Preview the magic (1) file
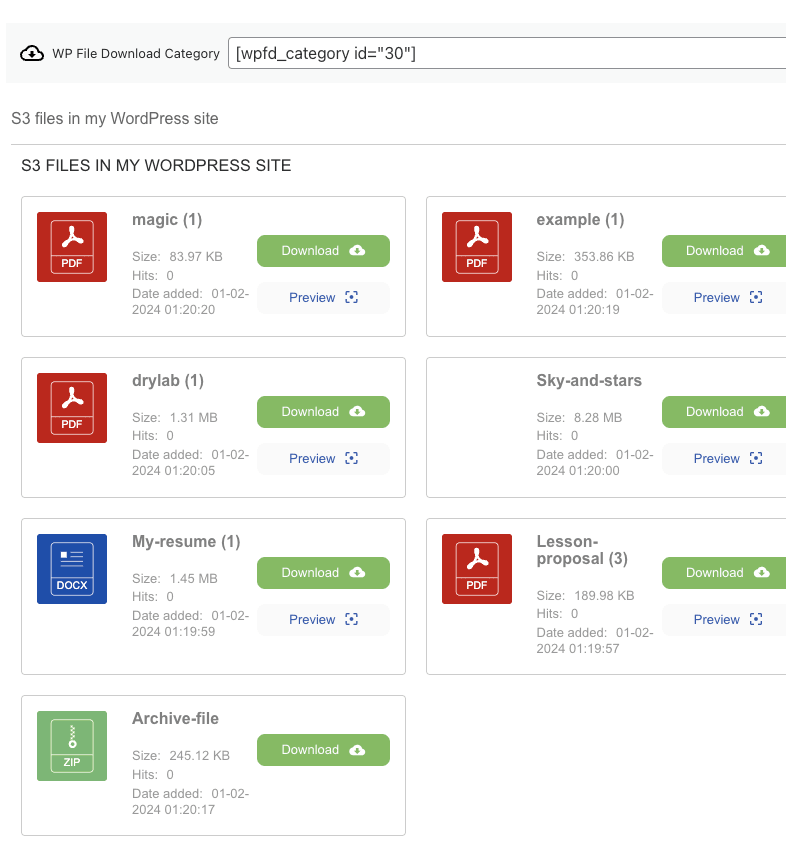The width and height of the screenshot is (786, 856). (x=323, y=298)
